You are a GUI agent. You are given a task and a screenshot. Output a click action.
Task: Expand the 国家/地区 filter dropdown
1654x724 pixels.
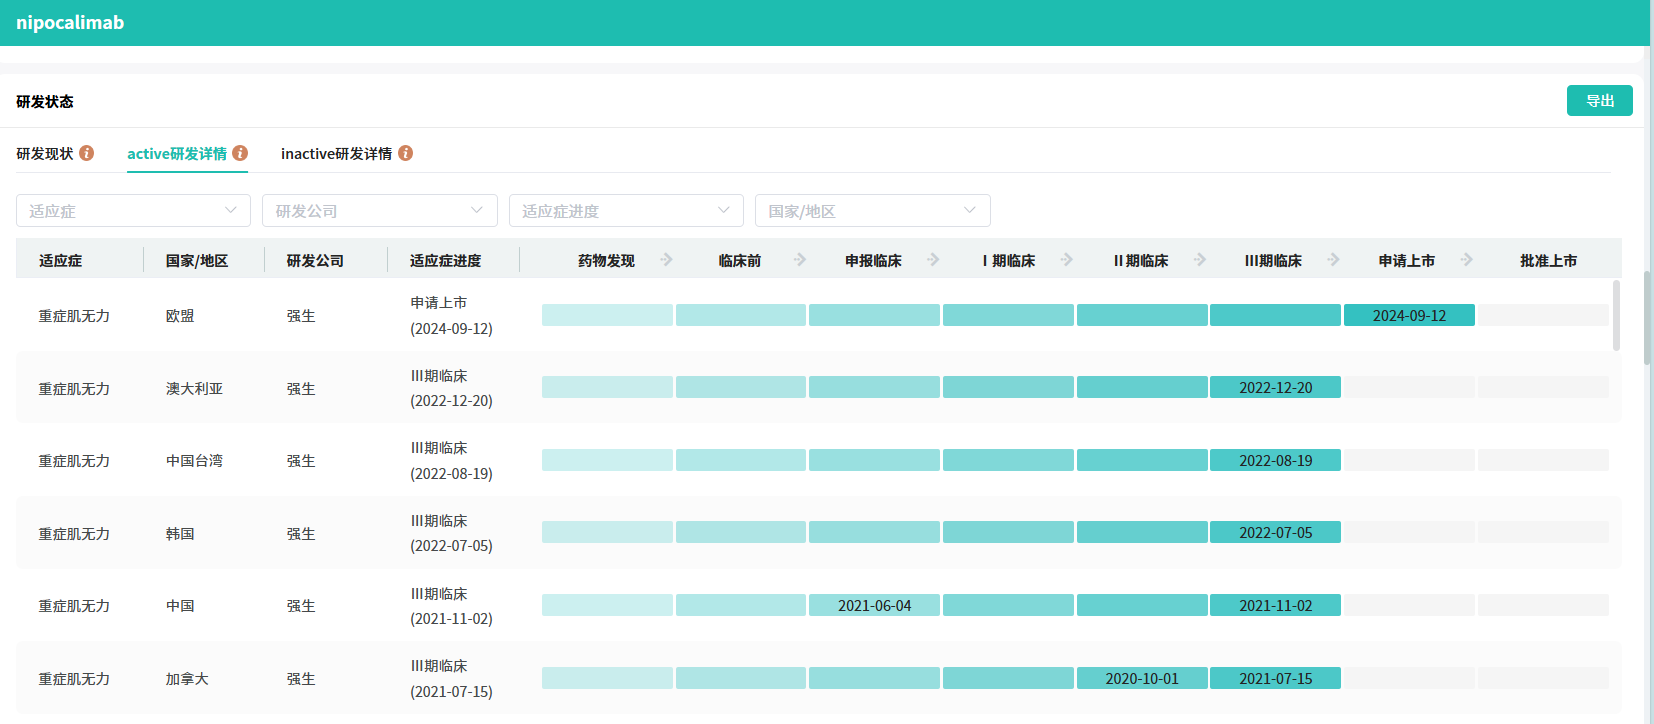pos(872,211)
